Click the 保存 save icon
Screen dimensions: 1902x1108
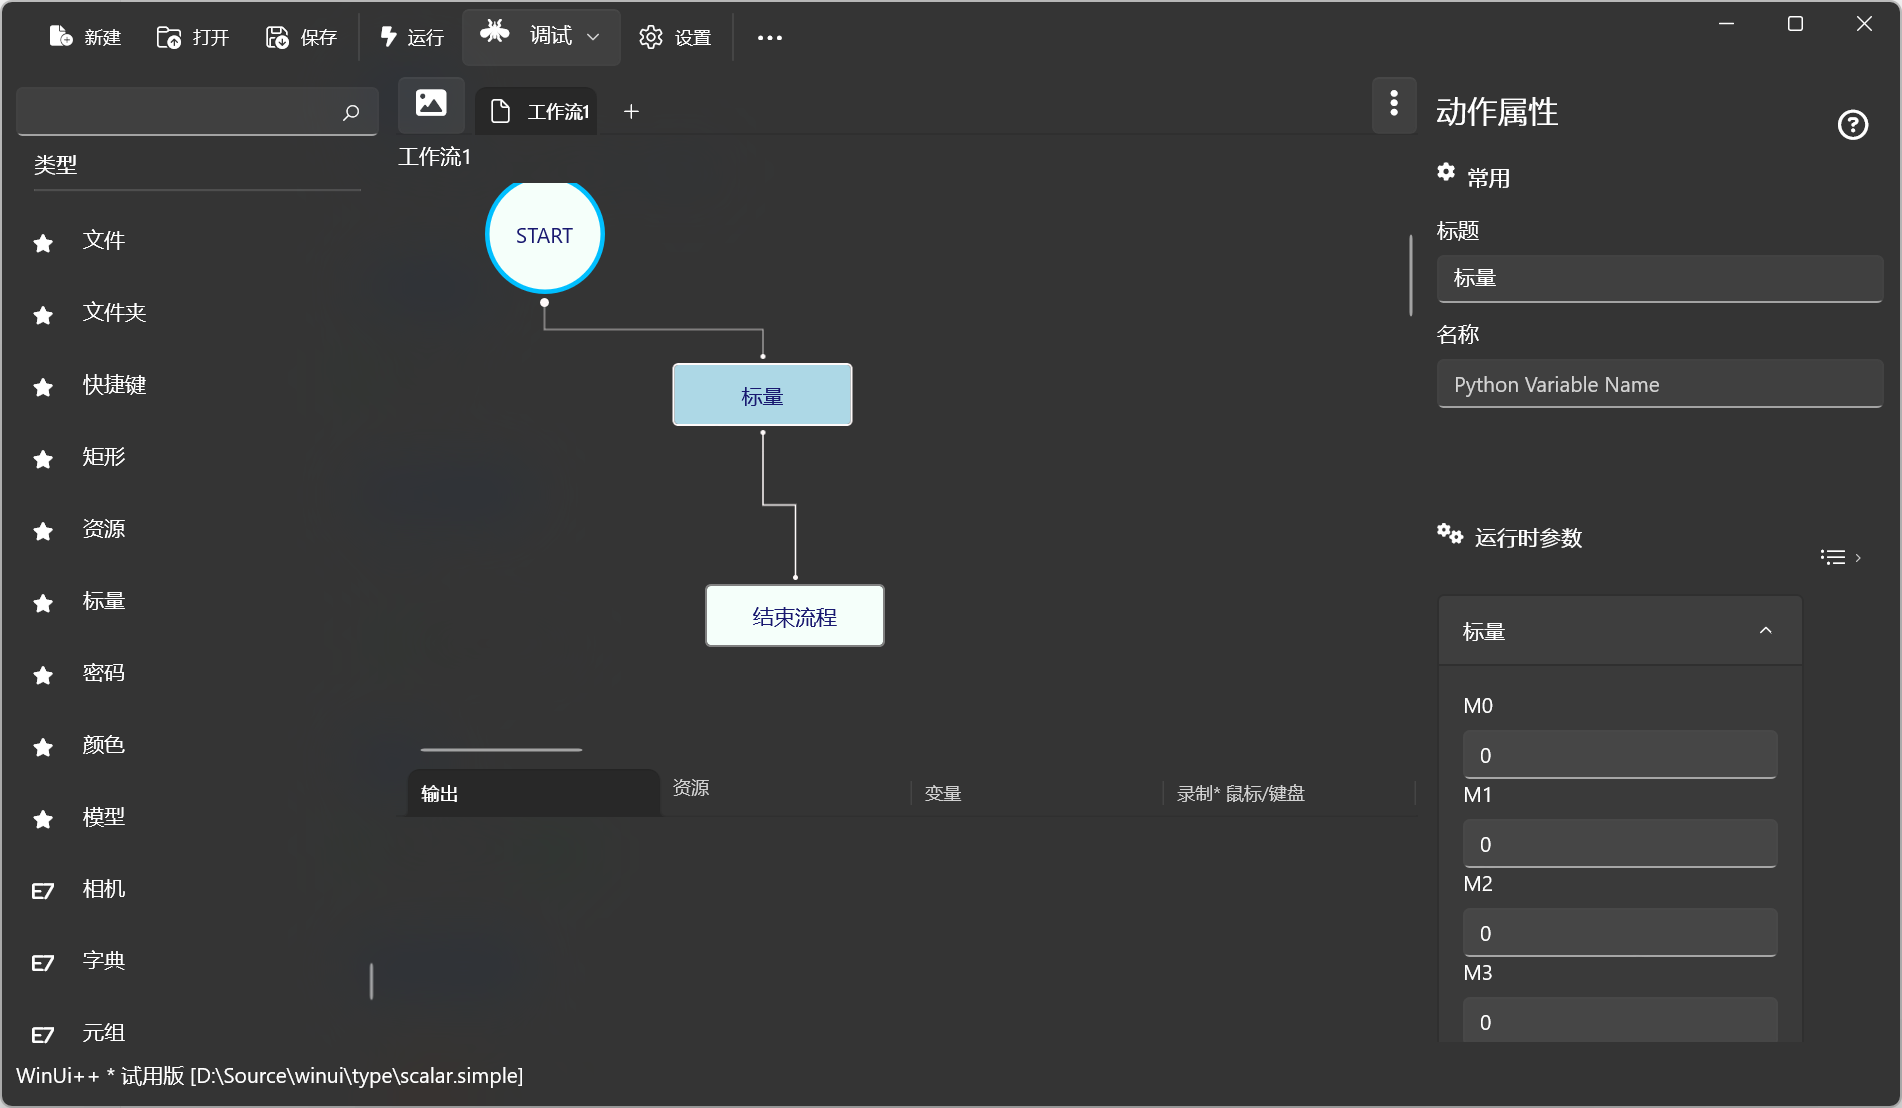coord(277,37)
